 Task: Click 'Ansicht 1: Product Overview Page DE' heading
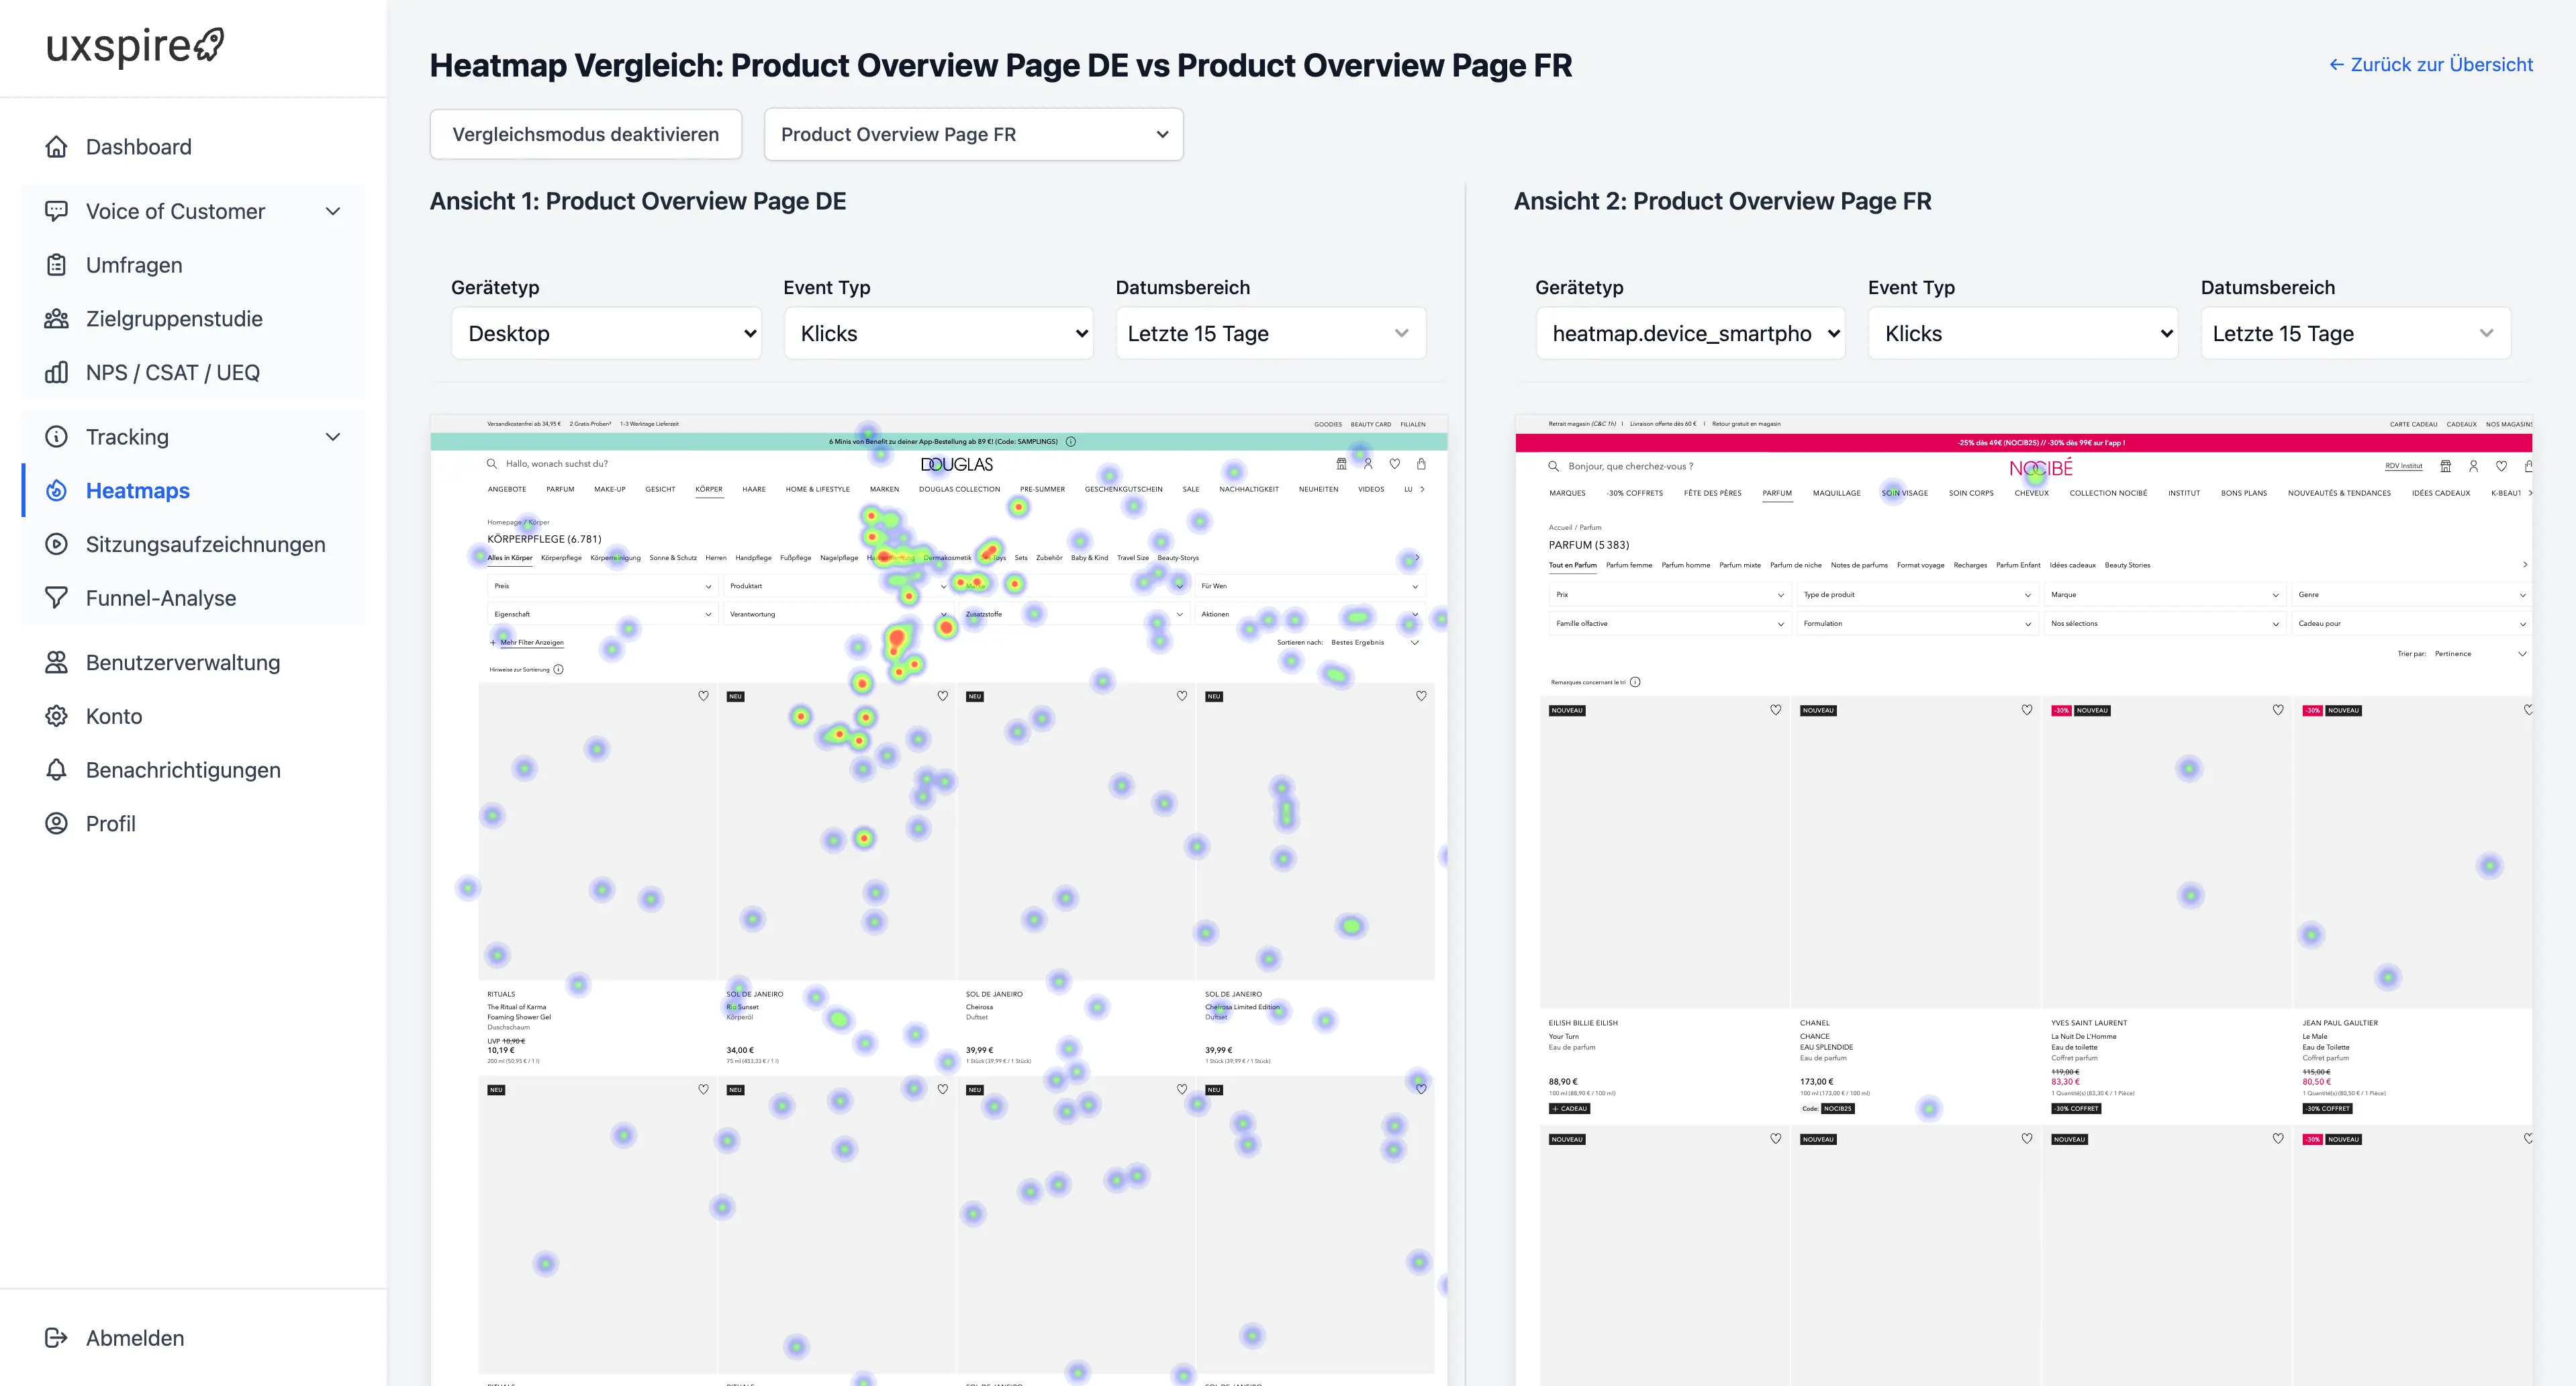[638, 201]
